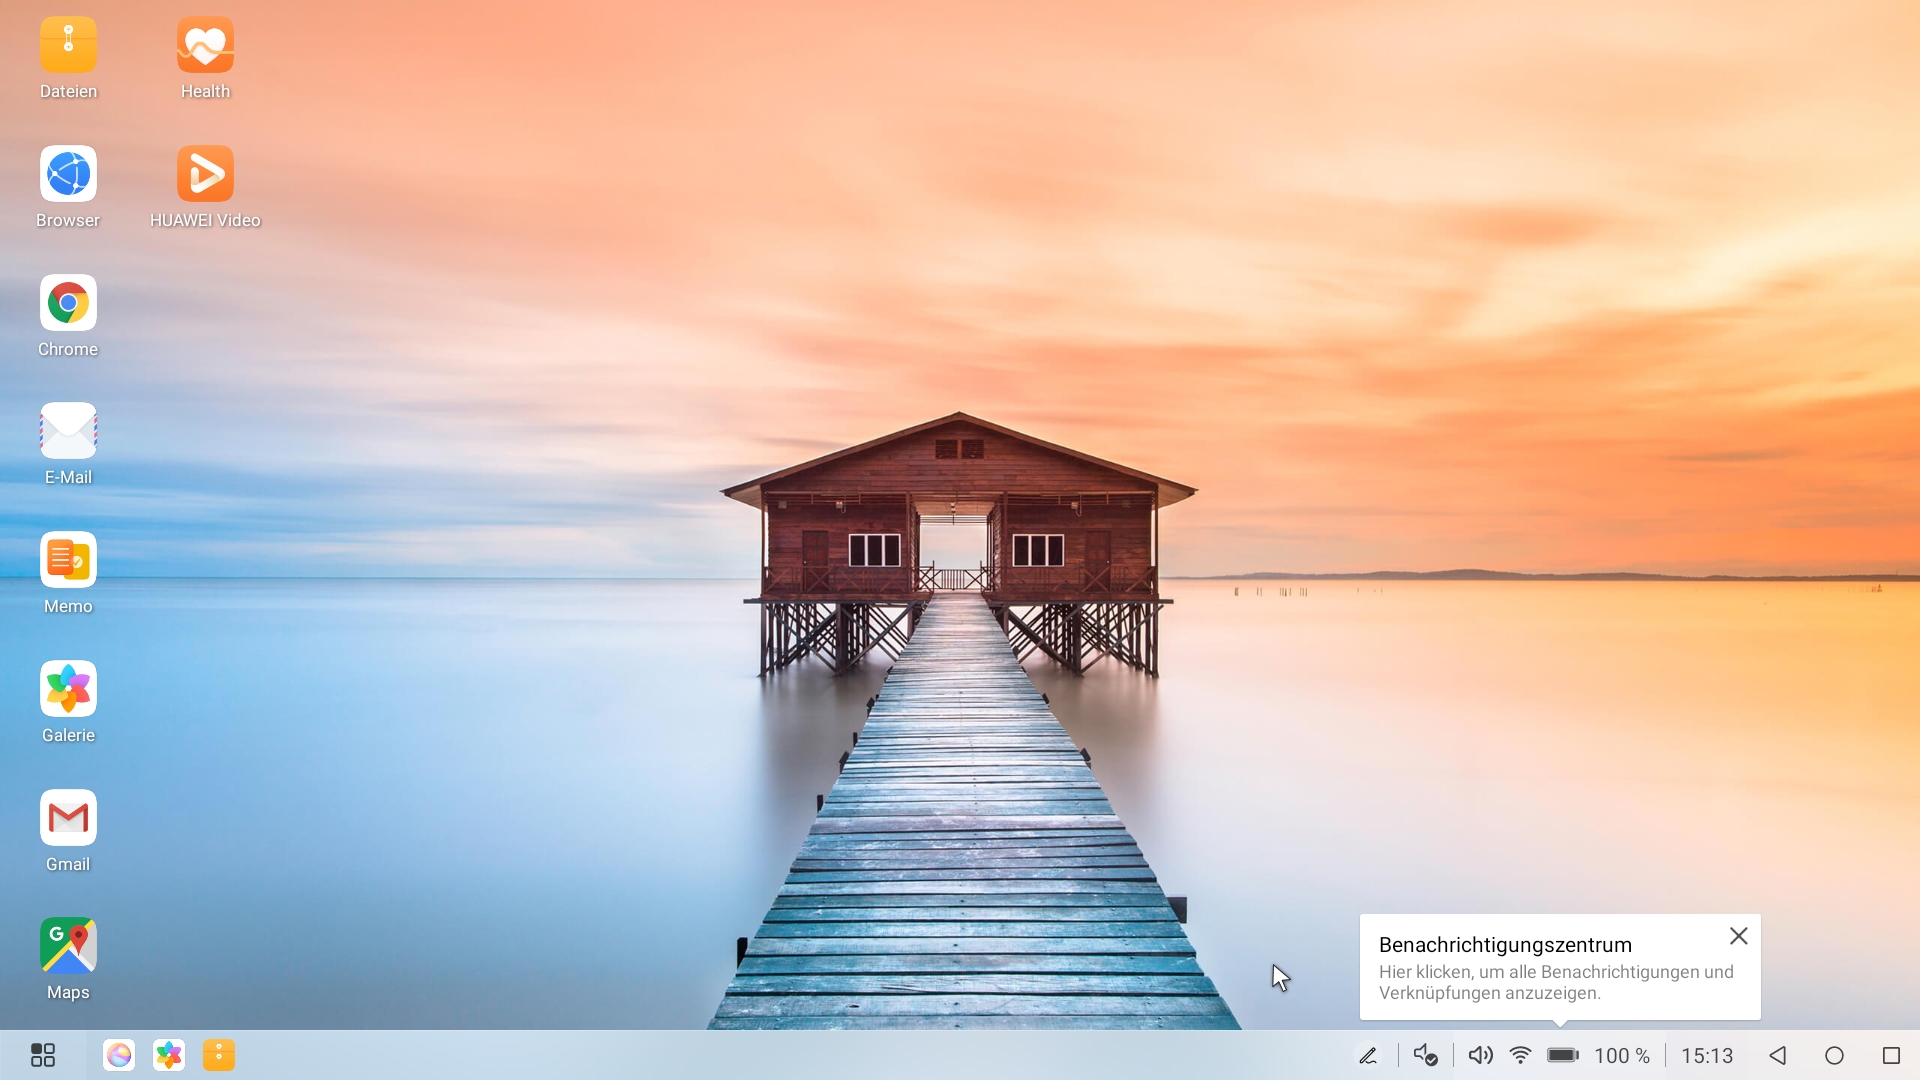Open the app launcher grid in taskbar

click(43, 1055)
